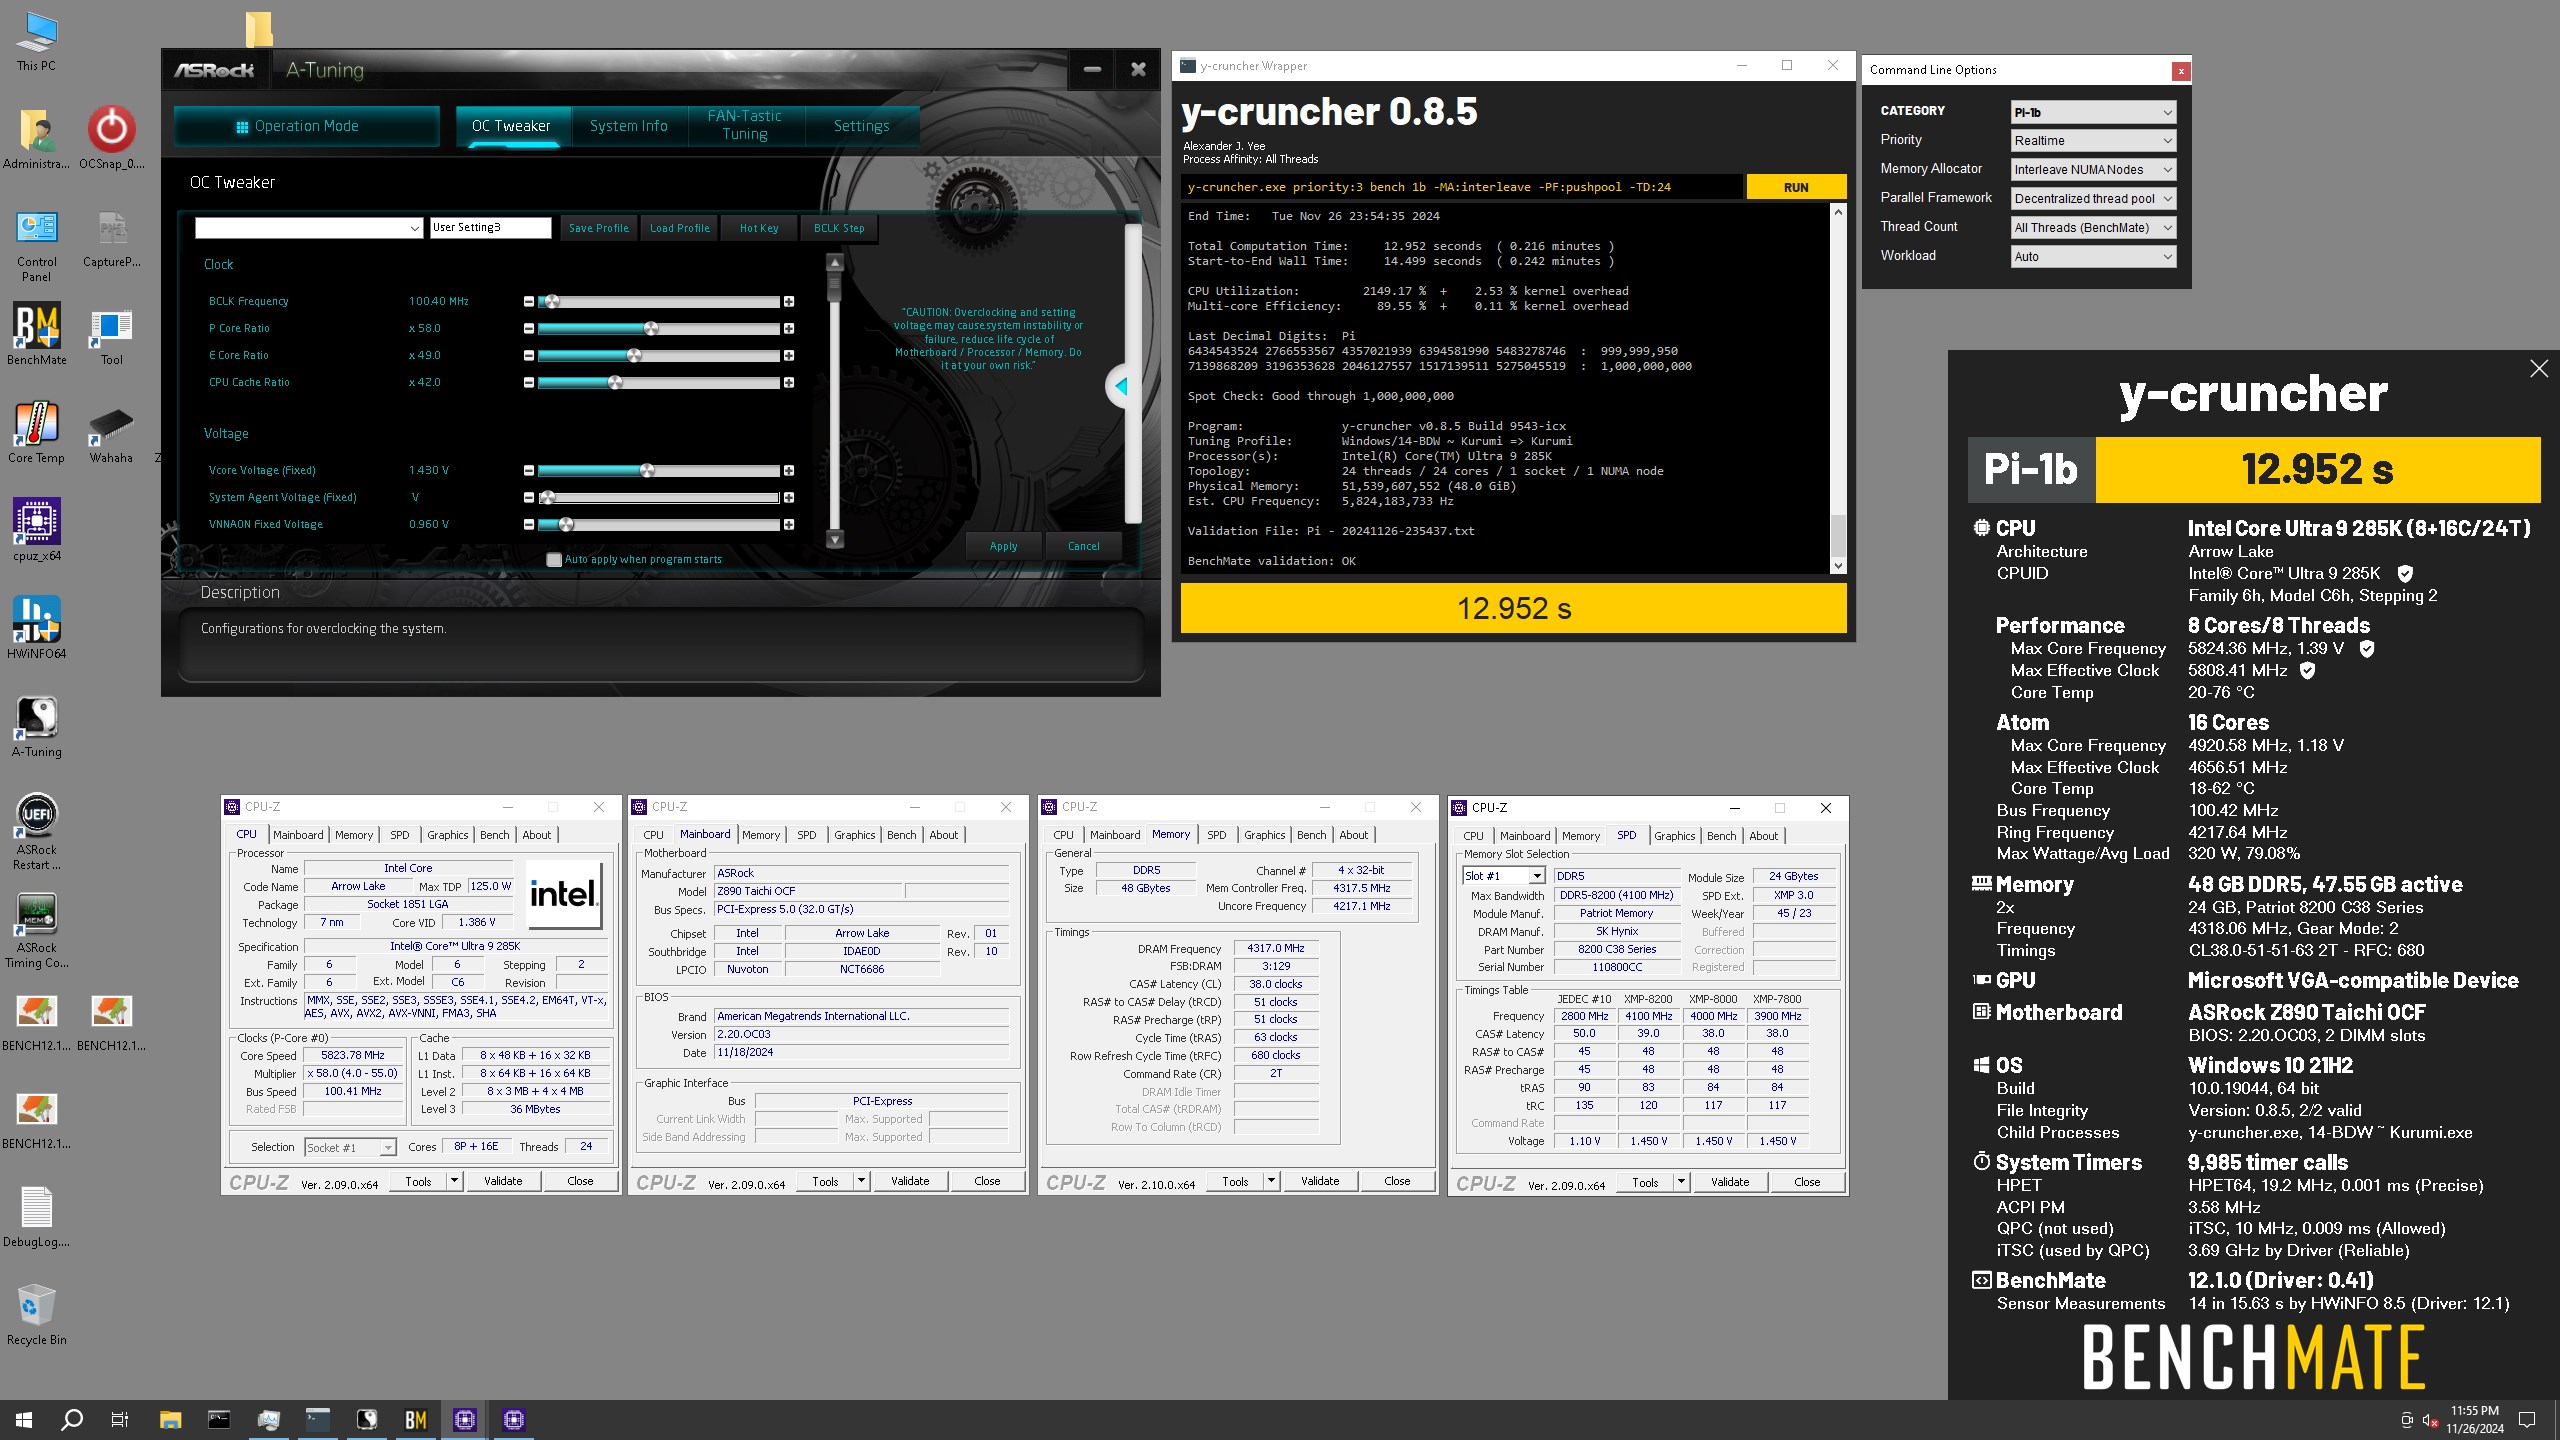Image resolution: width=2560 pixels, height=1440 pixels.
Task: Close the Command Line Options red X
Action: 2181,70
